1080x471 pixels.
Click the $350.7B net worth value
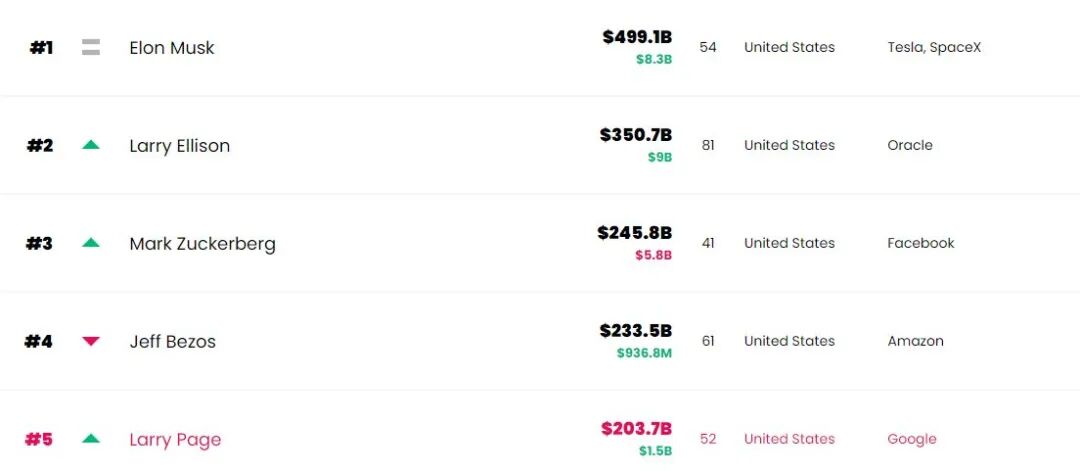pos(636,134)
